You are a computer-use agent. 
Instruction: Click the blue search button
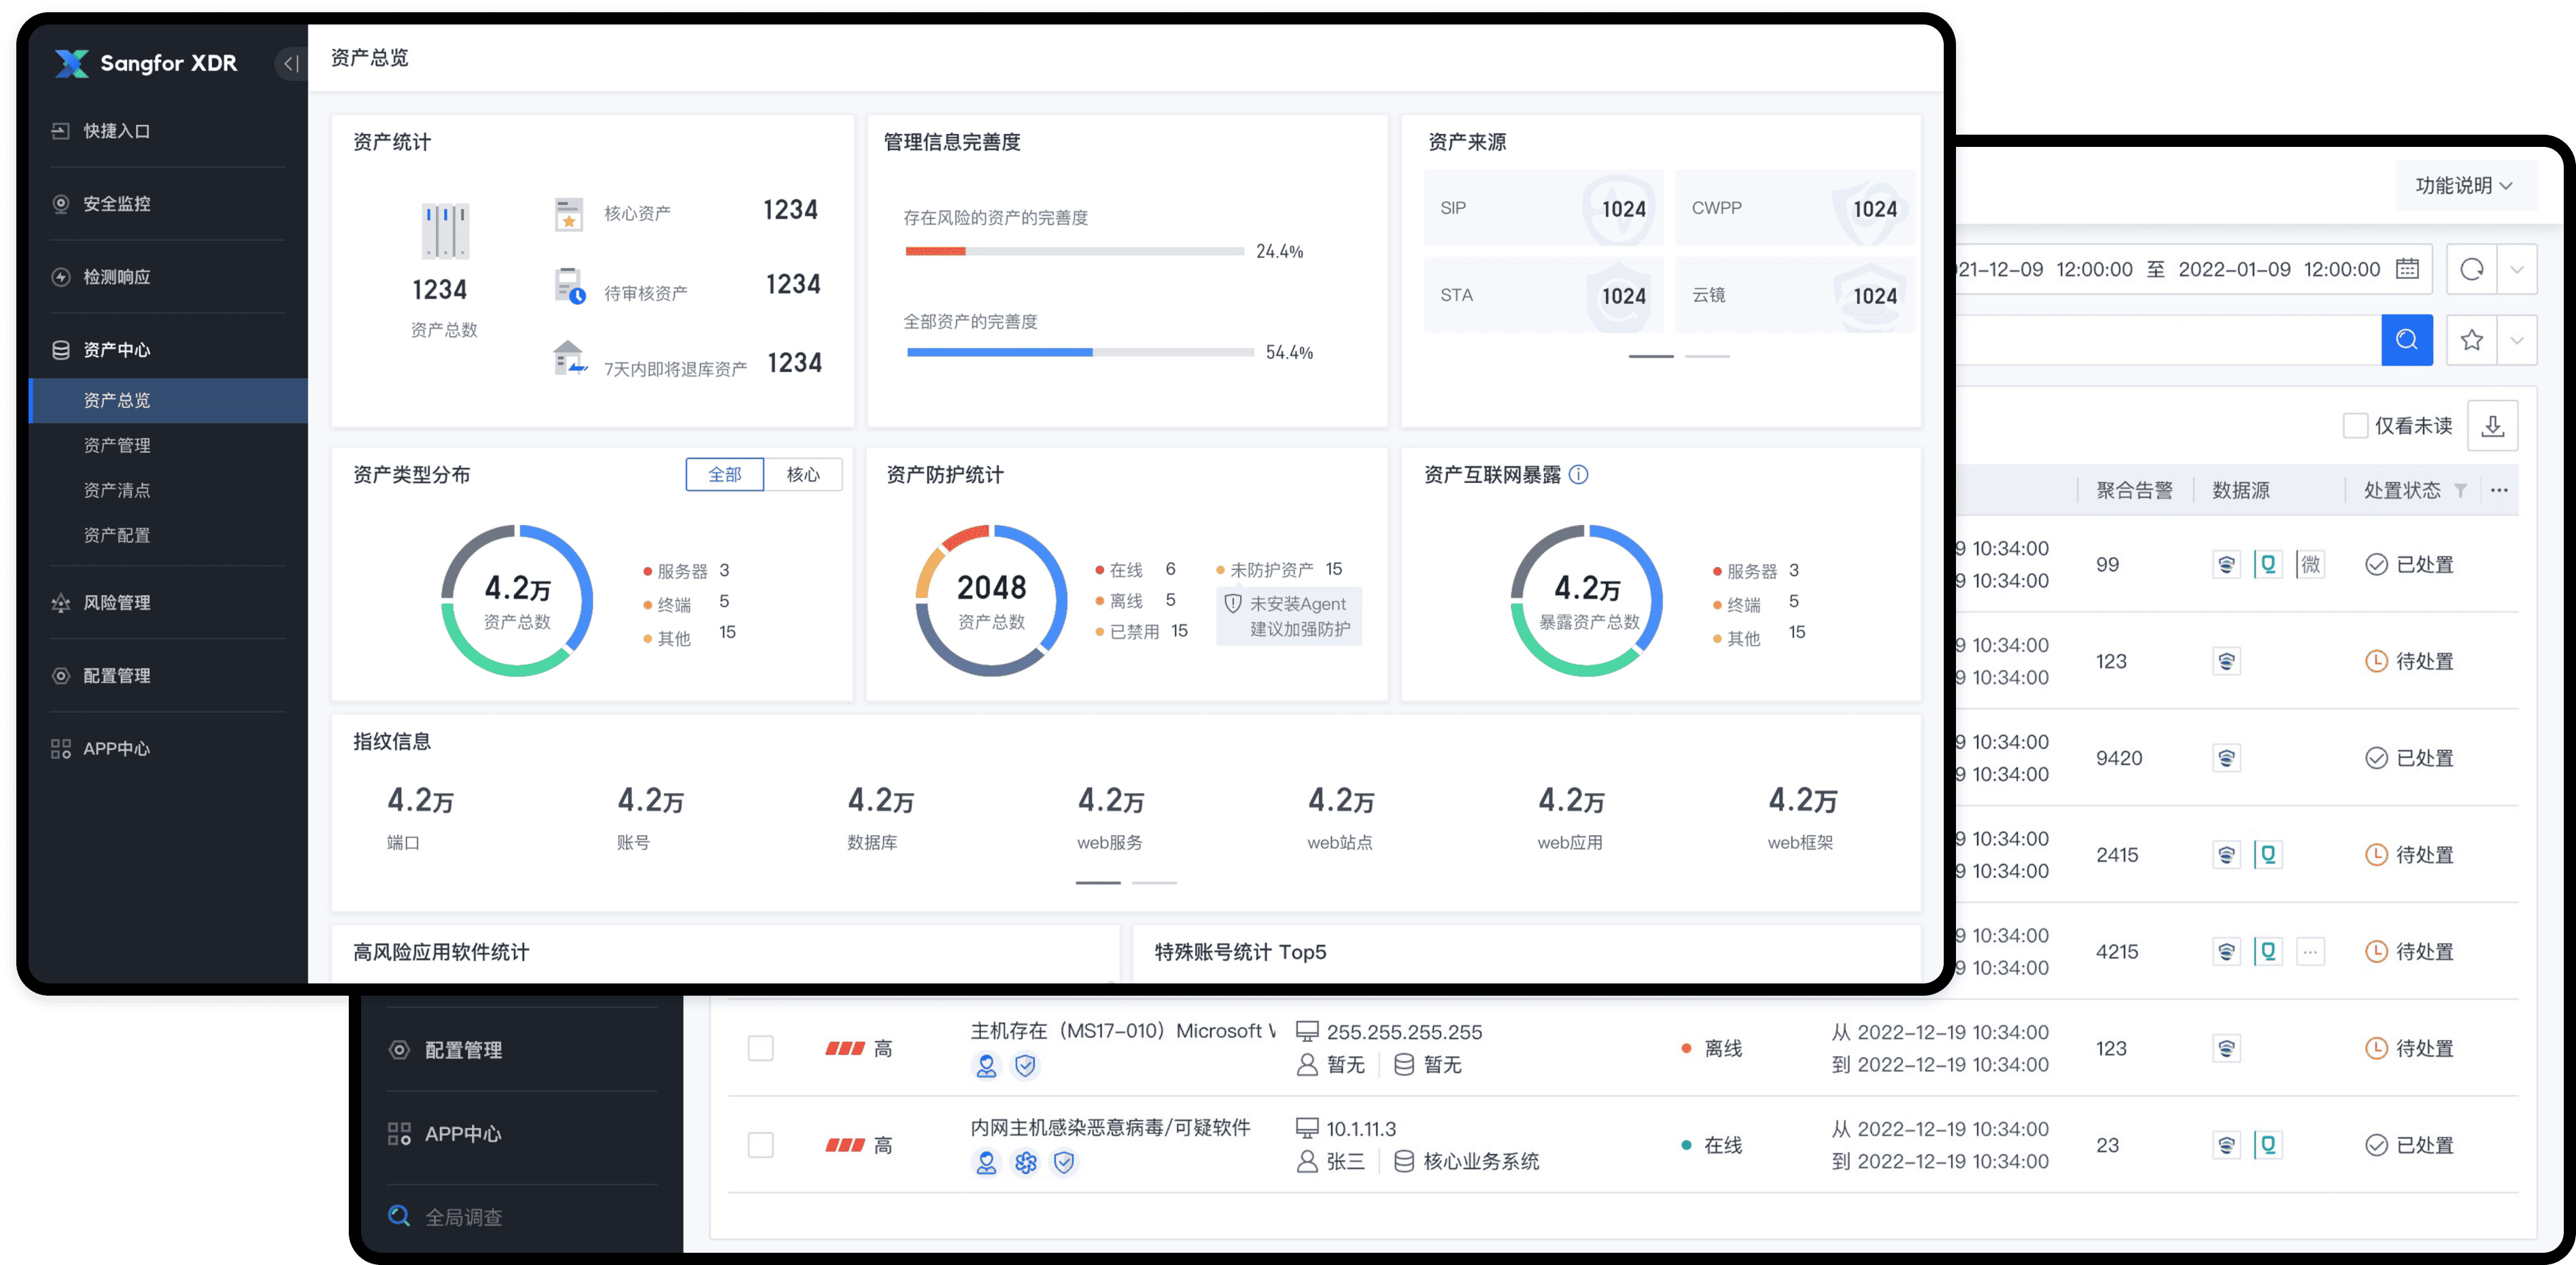coord(2407,340)
